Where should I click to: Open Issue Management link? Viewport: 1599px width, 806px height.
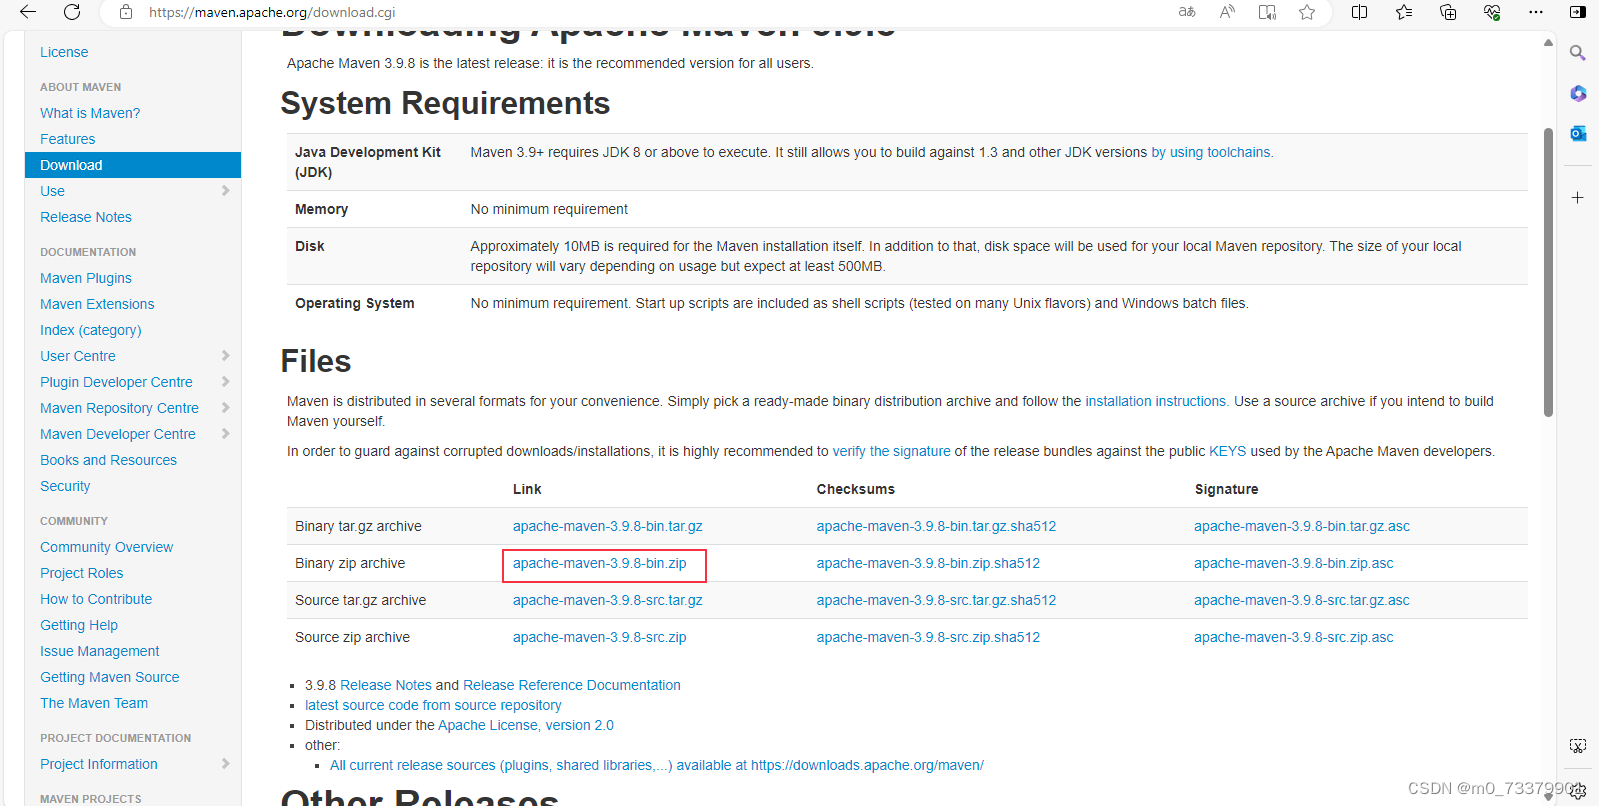point(100,651)
